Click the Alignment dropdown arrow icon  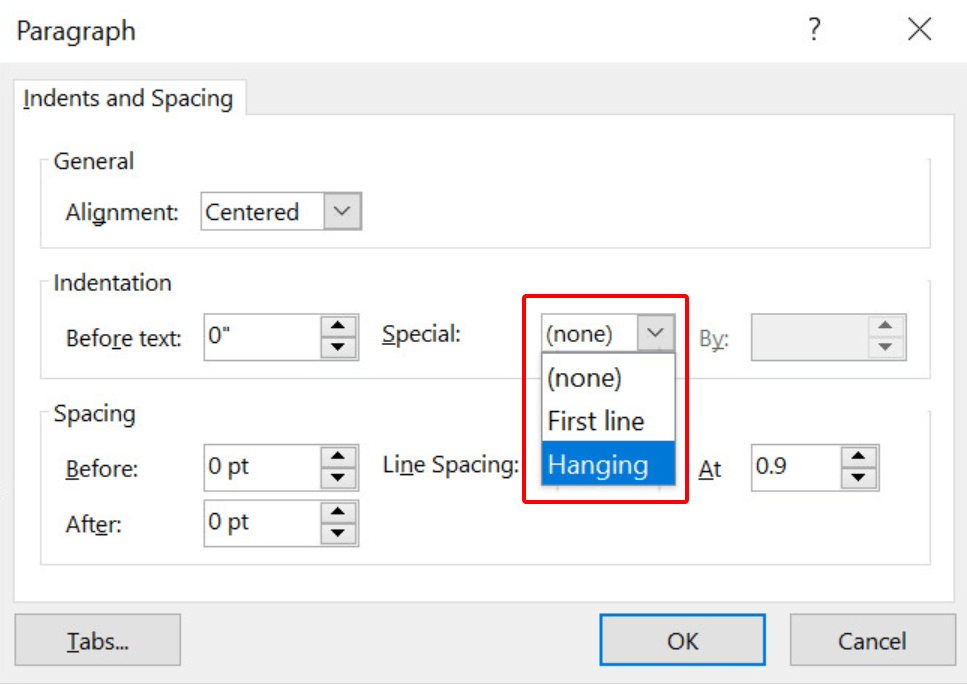[342, 211]
